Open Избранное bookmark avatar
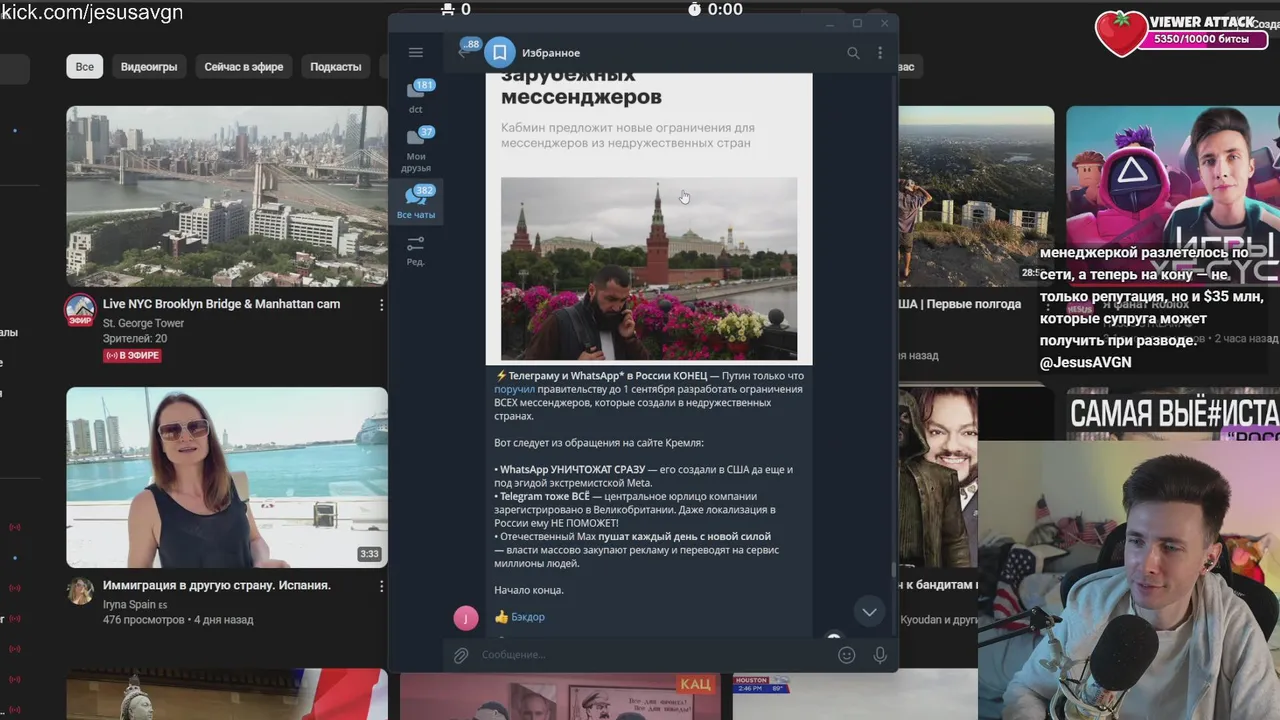 point(500,53)
